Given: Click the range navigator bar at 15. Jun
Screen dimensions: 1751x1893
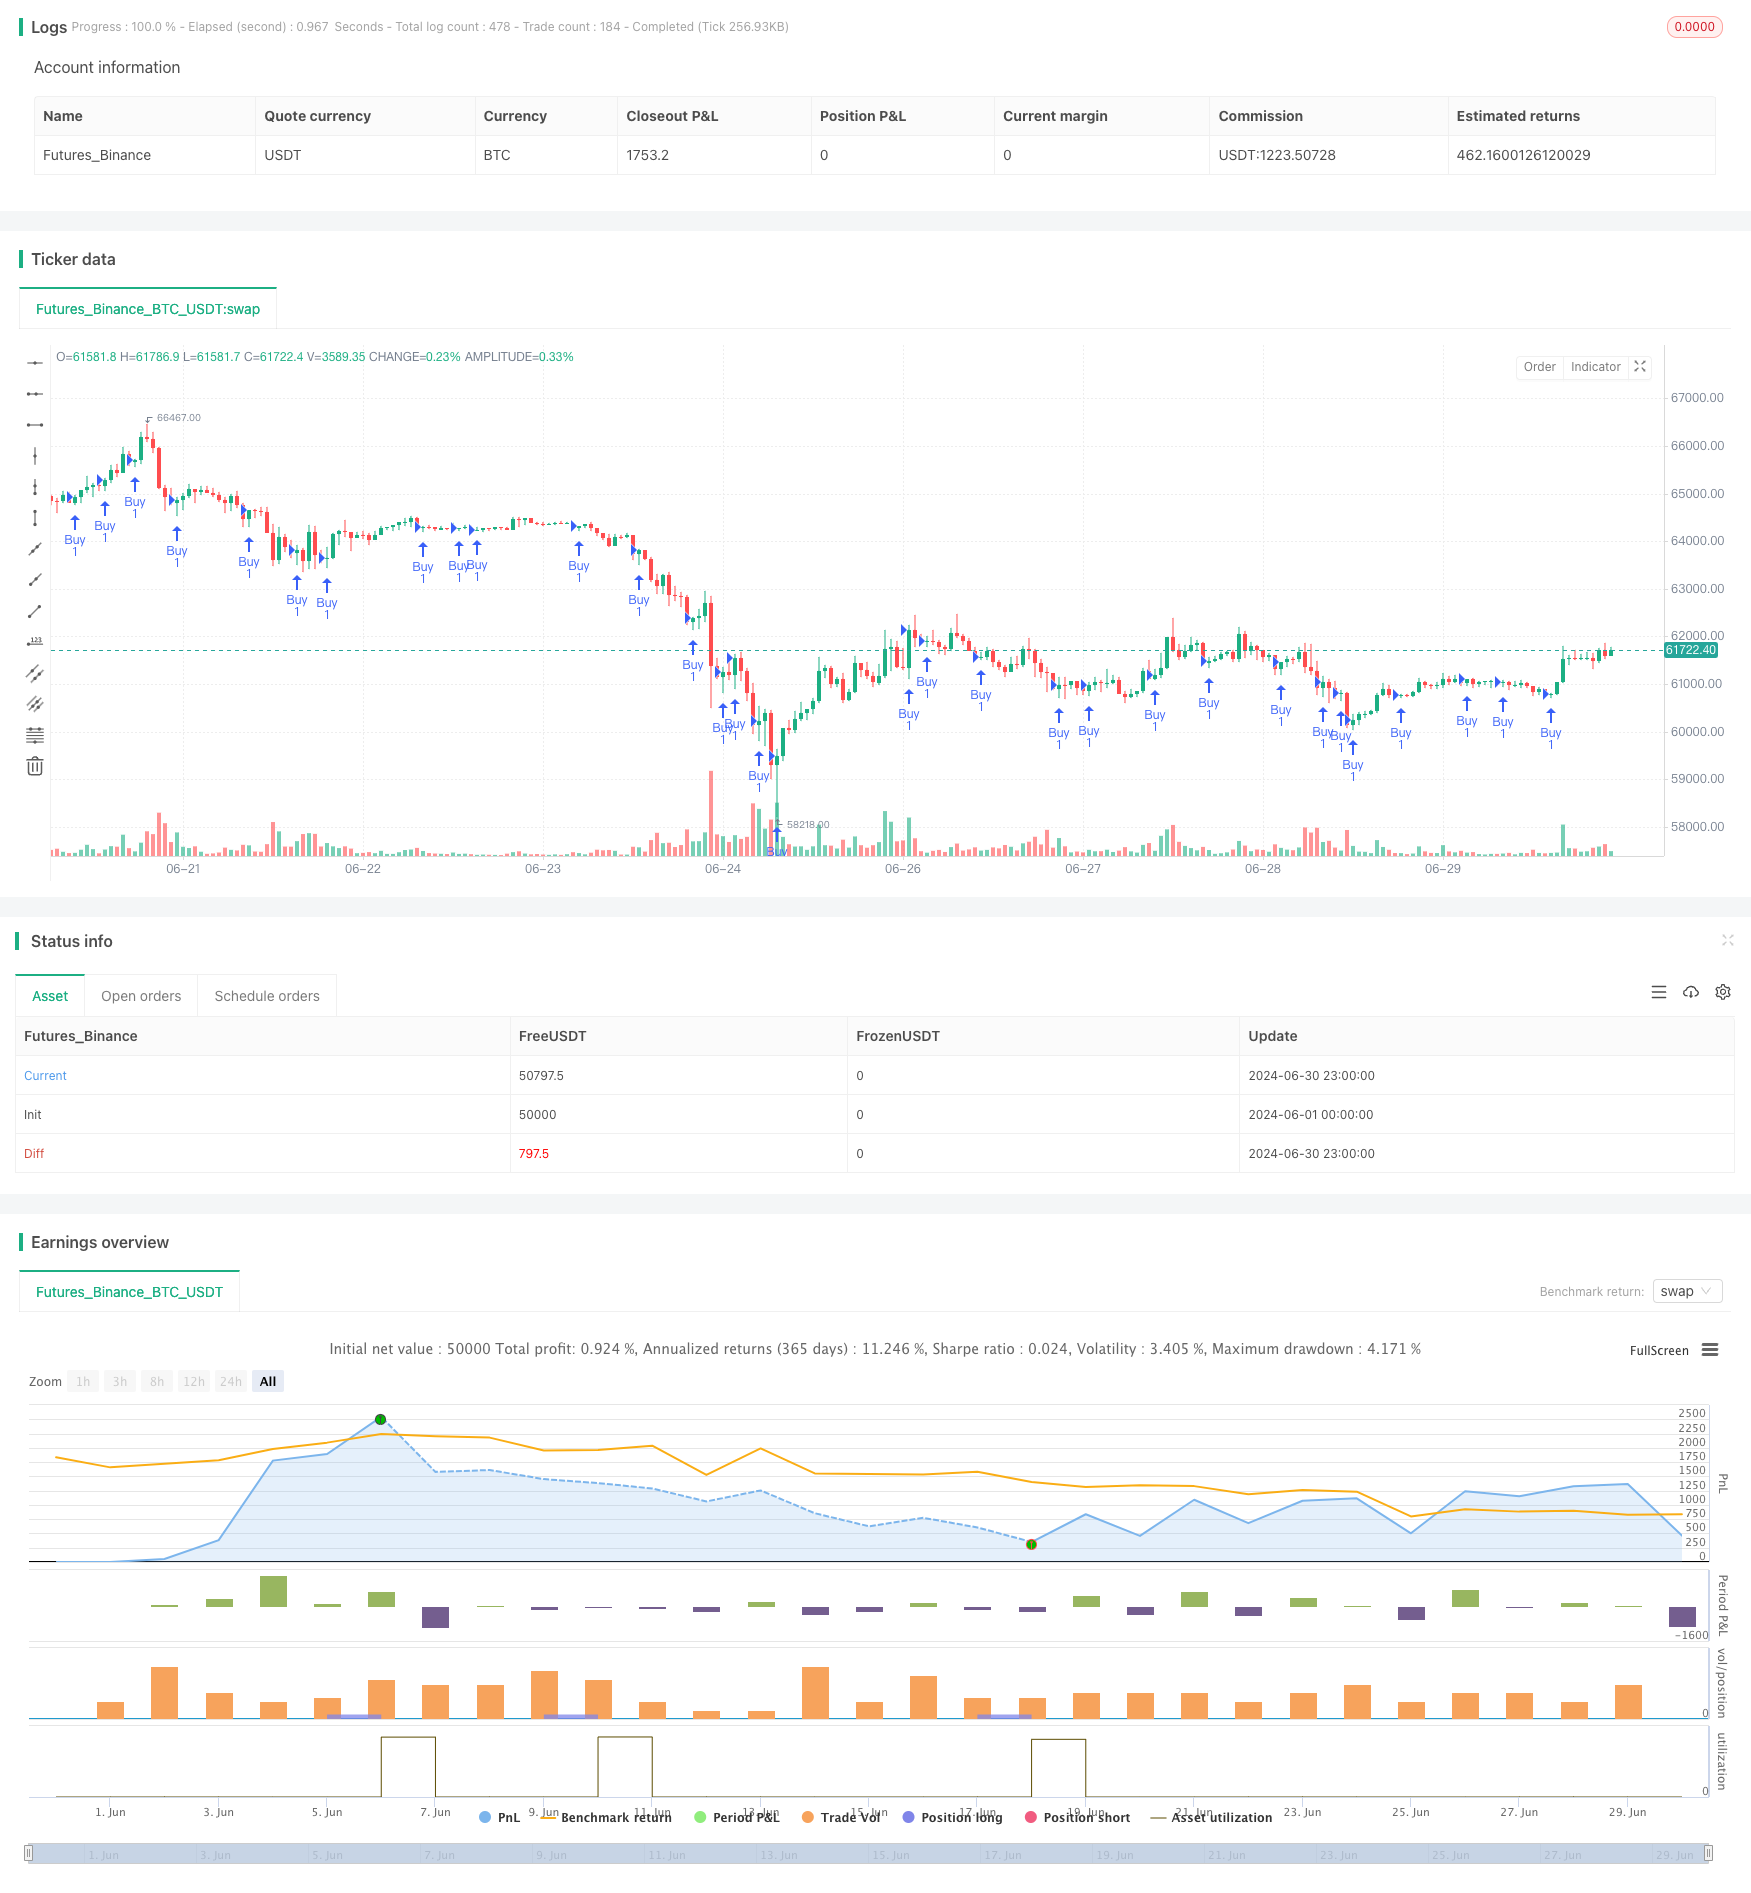Looking at the screenshot, I should click(x=890, y=1854).
